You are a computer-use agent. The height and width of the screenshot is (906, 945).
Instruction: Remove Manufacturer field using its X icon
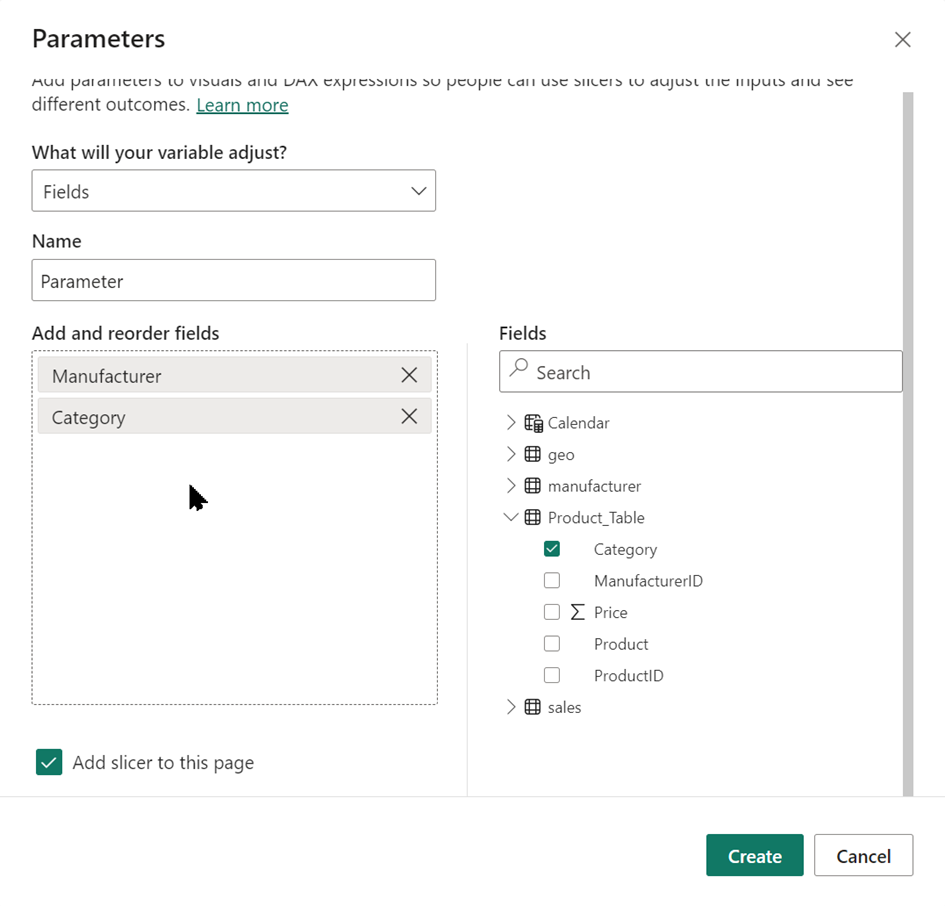tap(409, 375)
